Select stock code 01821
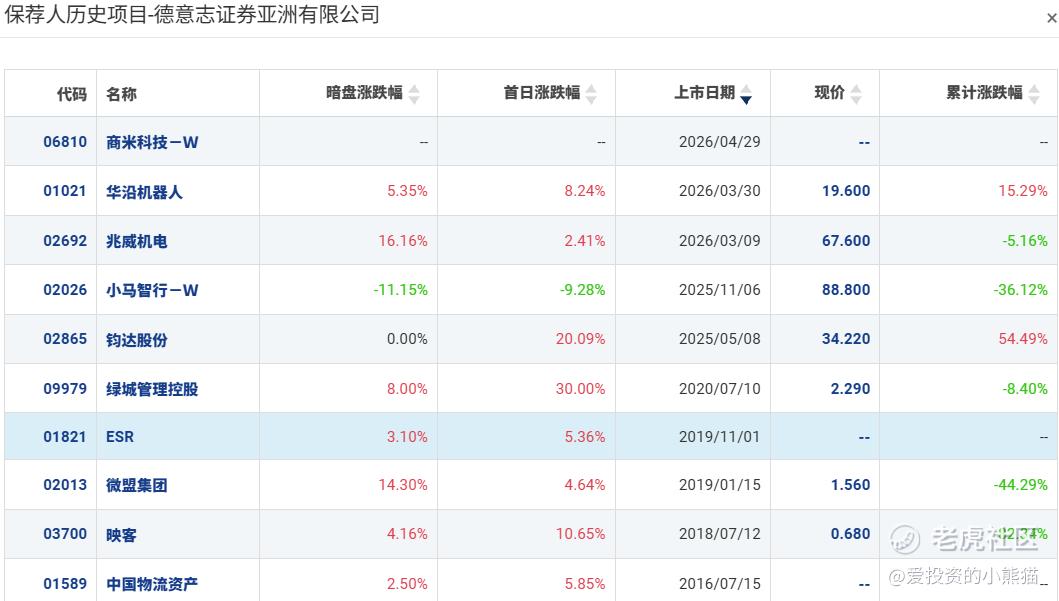This screenshot has width=1059, height=601. [65, 437]
